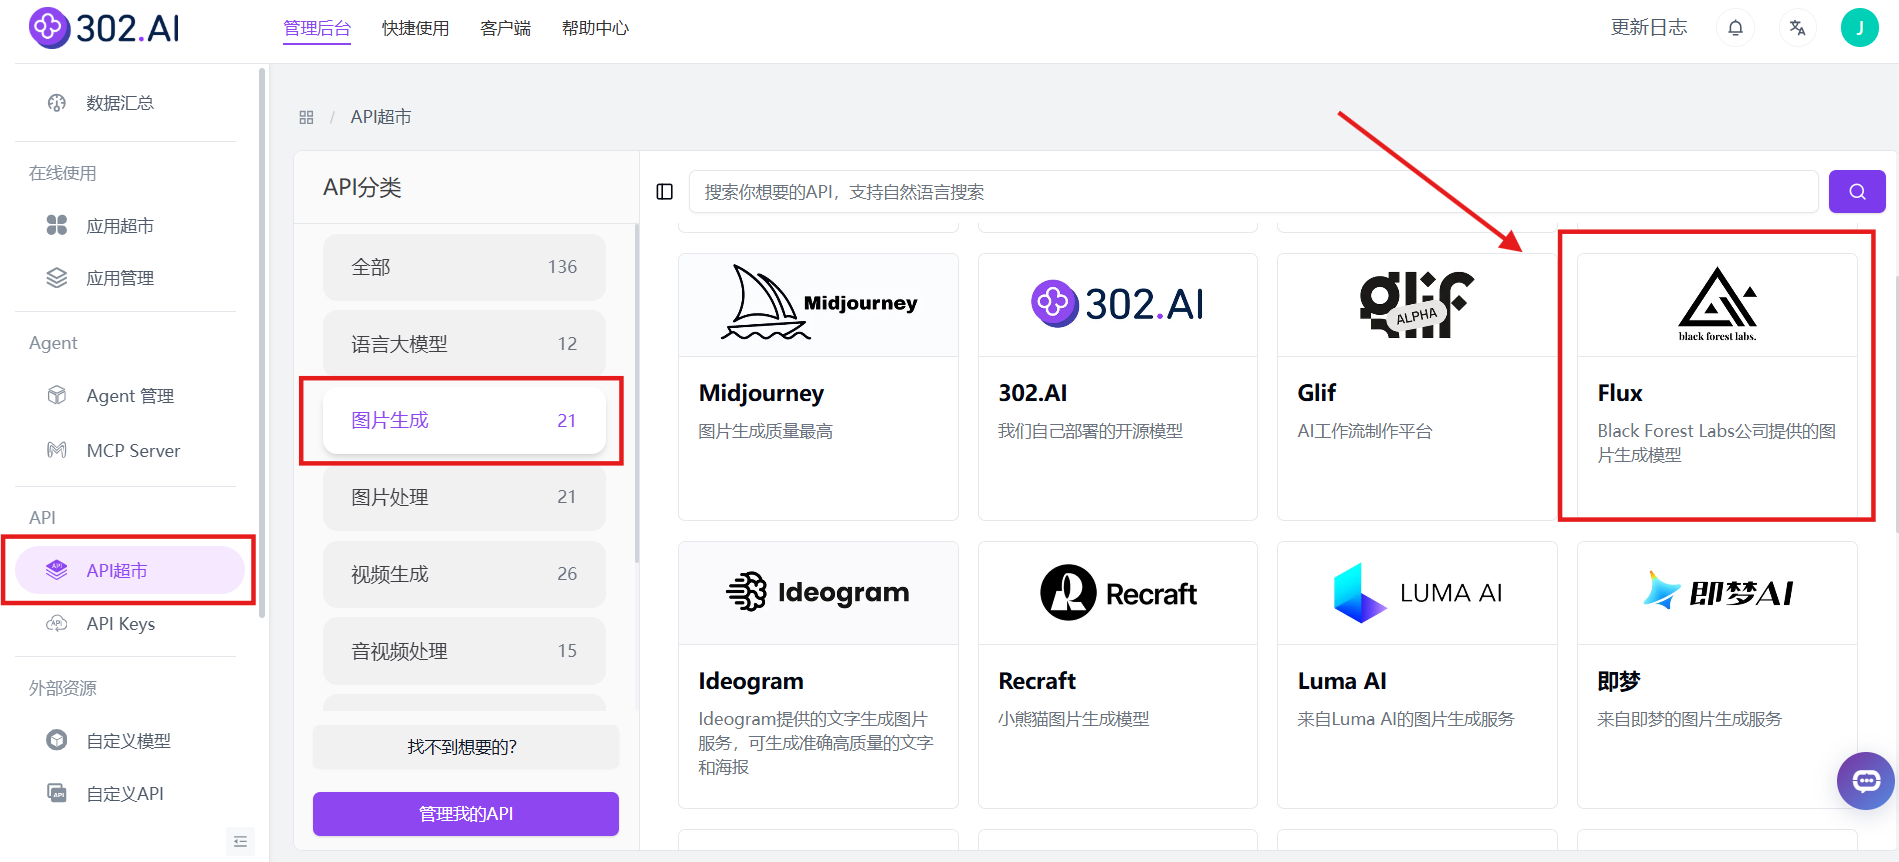Click the 302.AI card logo
Viewport: 1899px width, 862px height.
(x=1117, y=304)
